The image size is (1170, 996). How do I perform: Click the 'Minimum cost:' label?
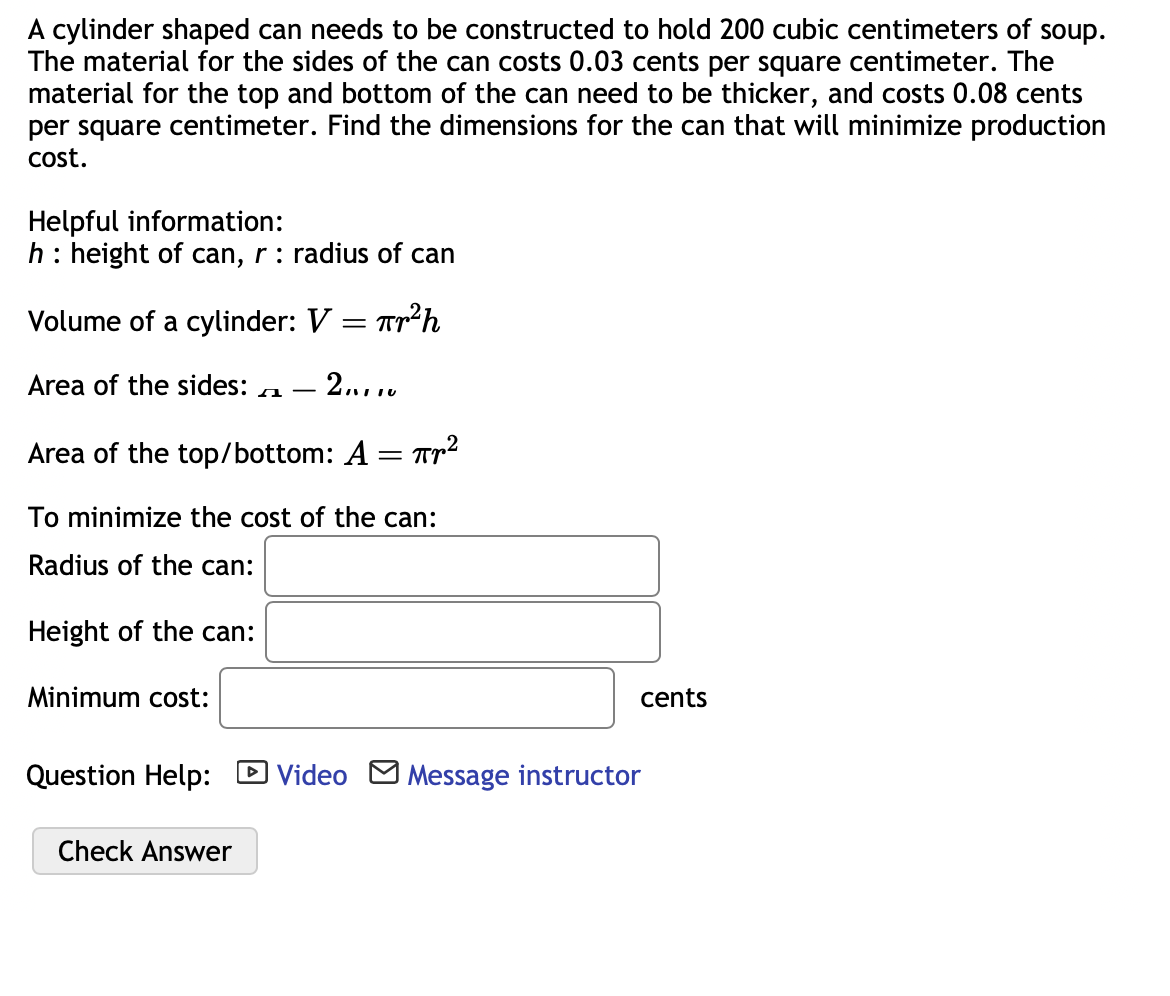click(119, 698)
